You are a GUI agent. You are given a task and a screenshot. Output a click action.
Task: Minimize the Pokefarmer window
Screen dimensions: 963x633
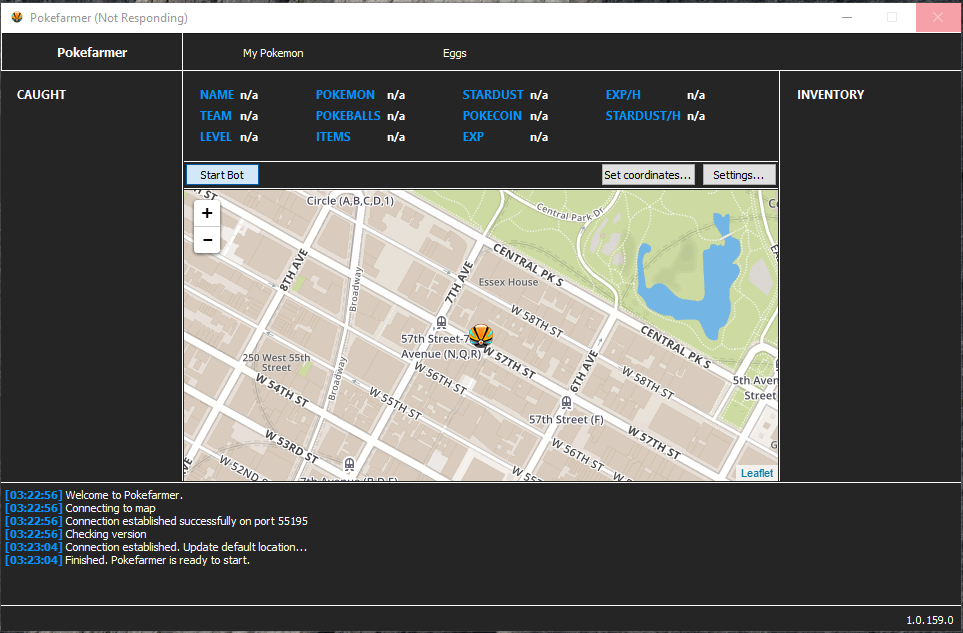point(847,17)
